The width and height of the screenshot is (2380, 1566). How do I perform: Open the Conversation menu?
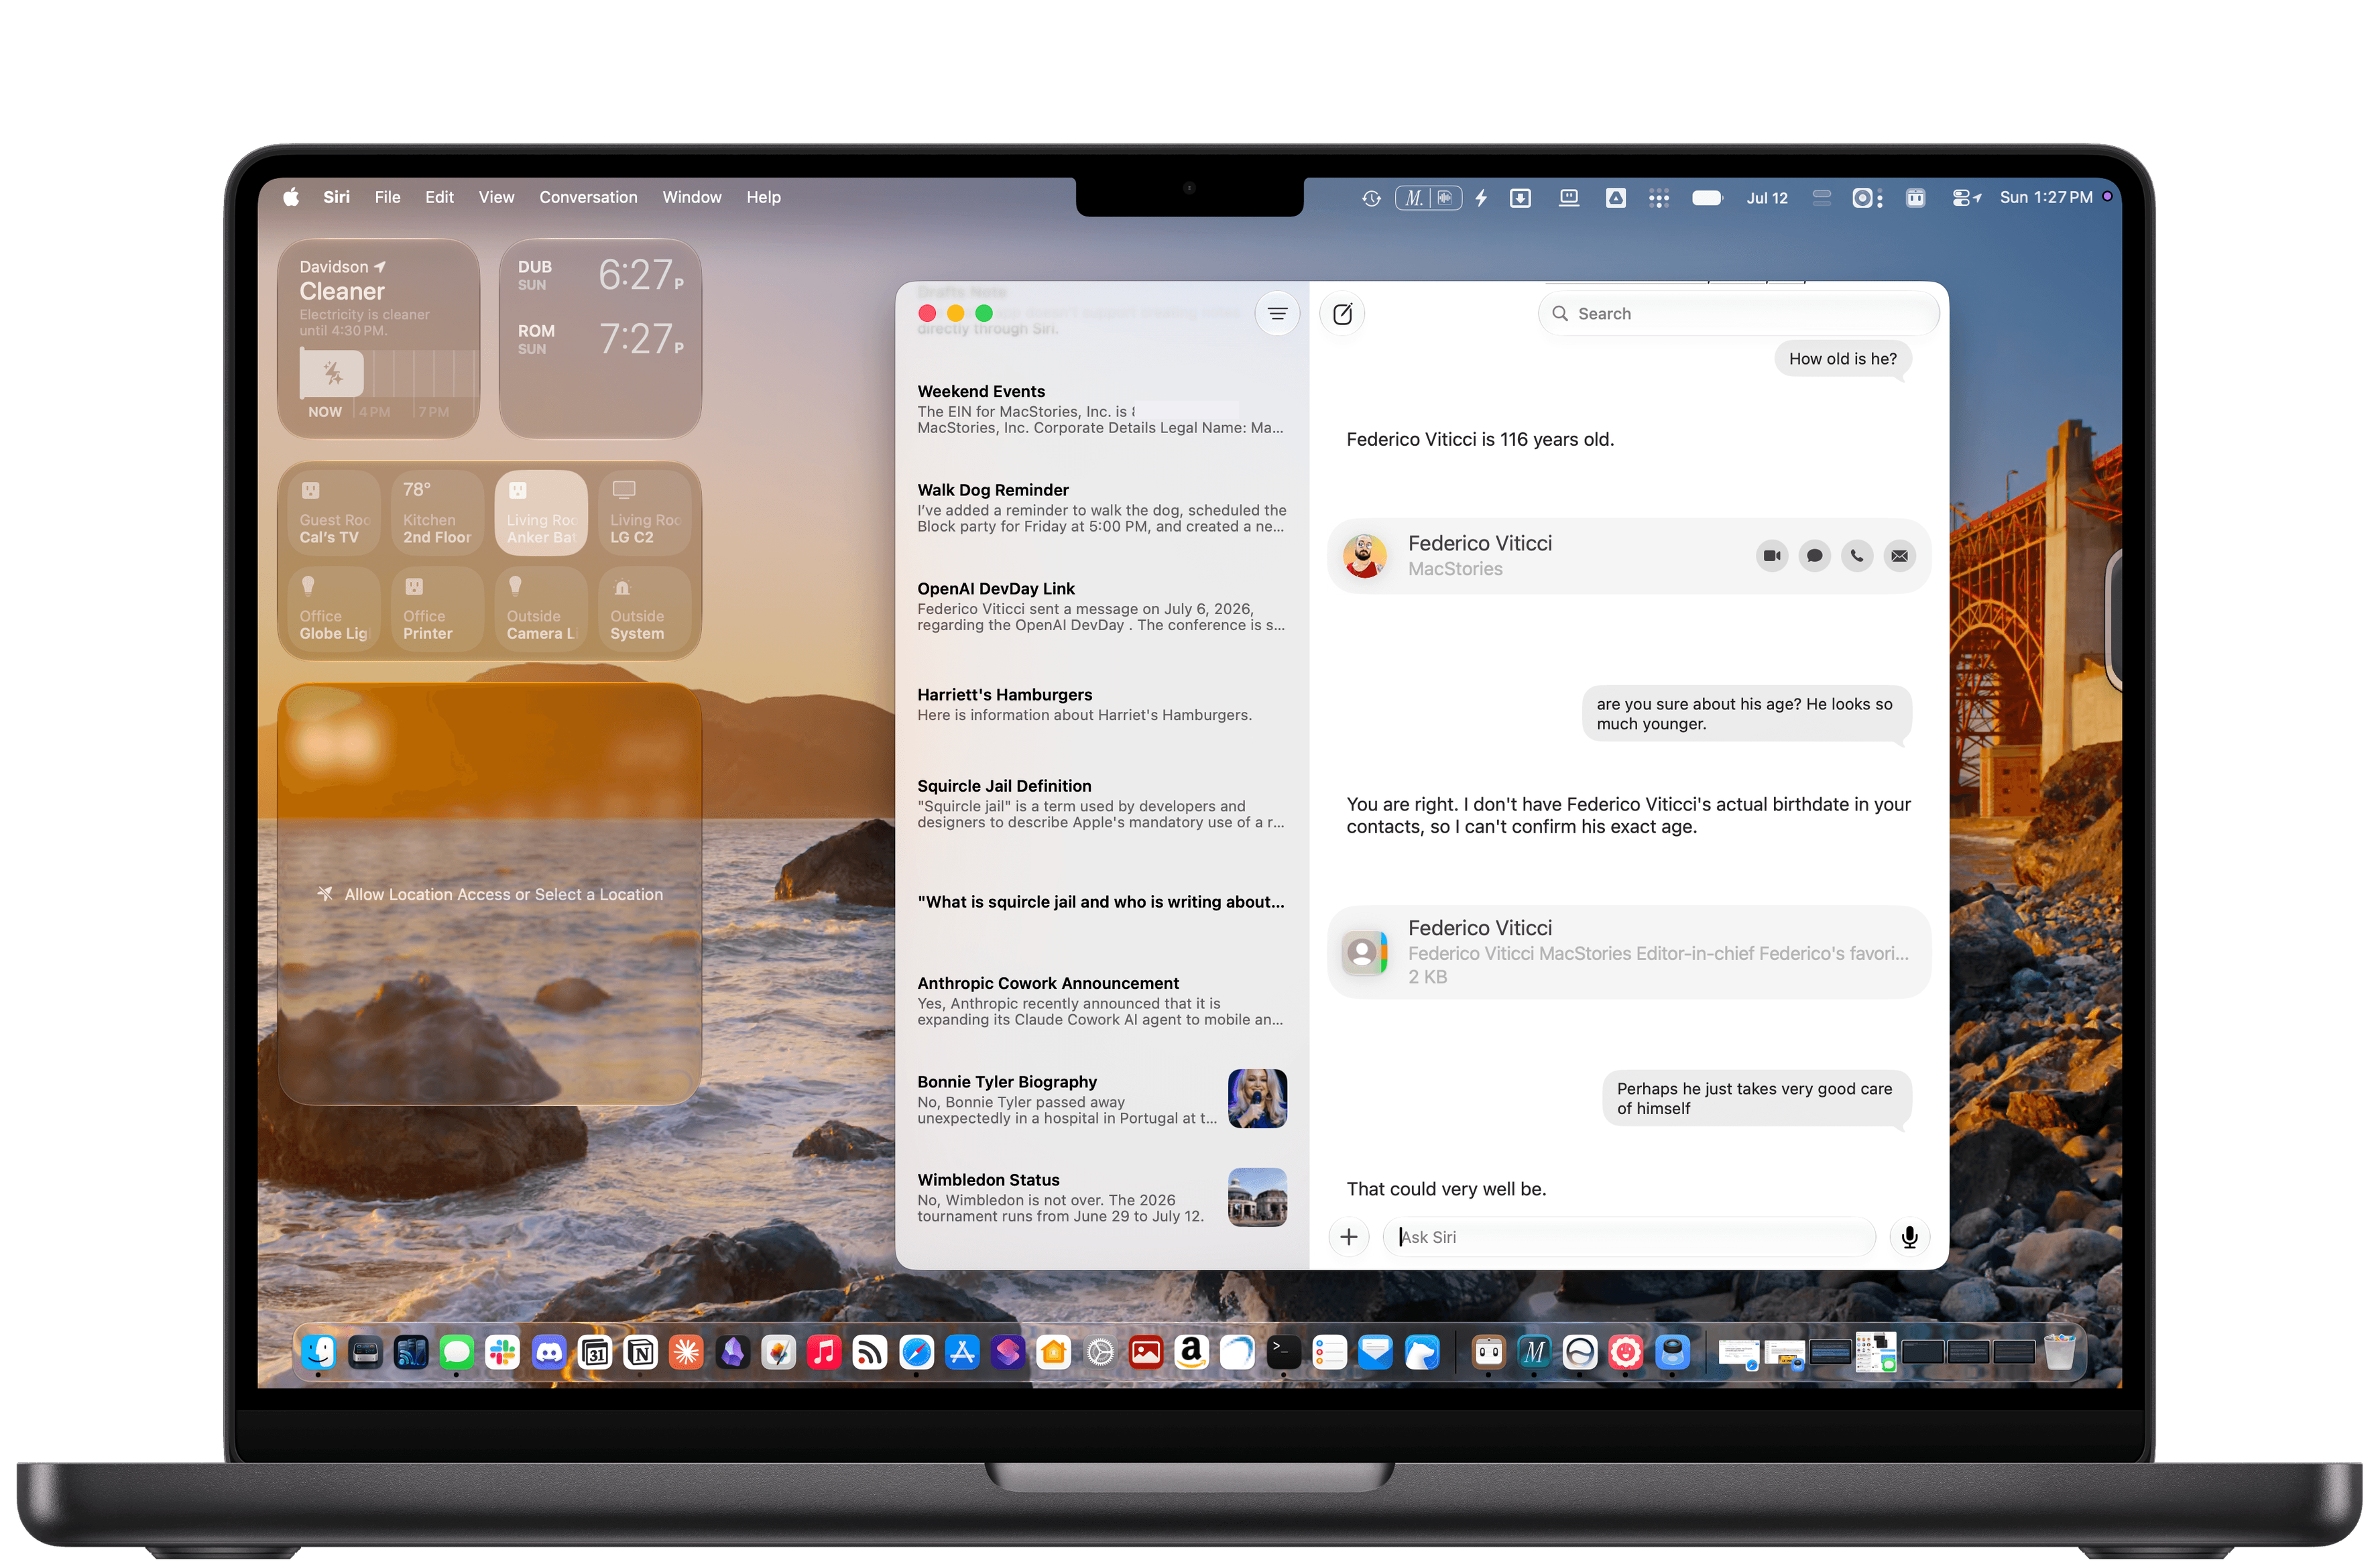coord(588,198)
